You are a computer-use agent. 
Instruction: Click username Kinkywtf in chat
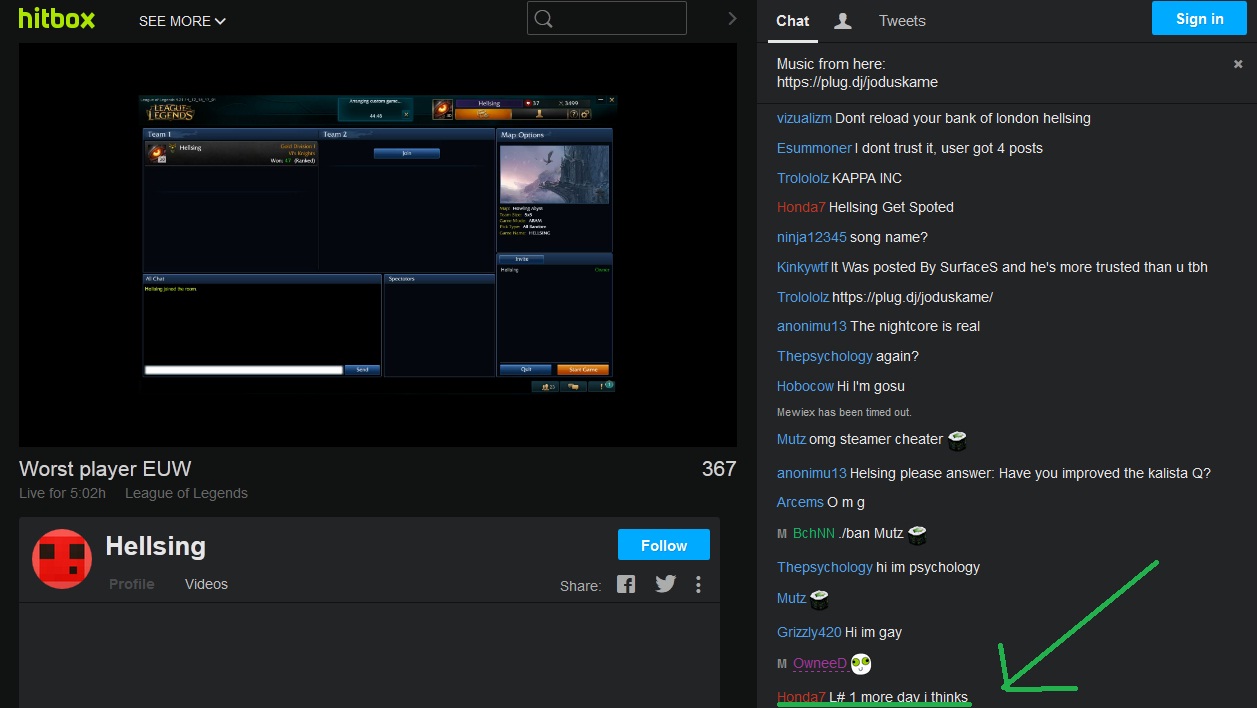pyautogui.click(x=803, y=267)
